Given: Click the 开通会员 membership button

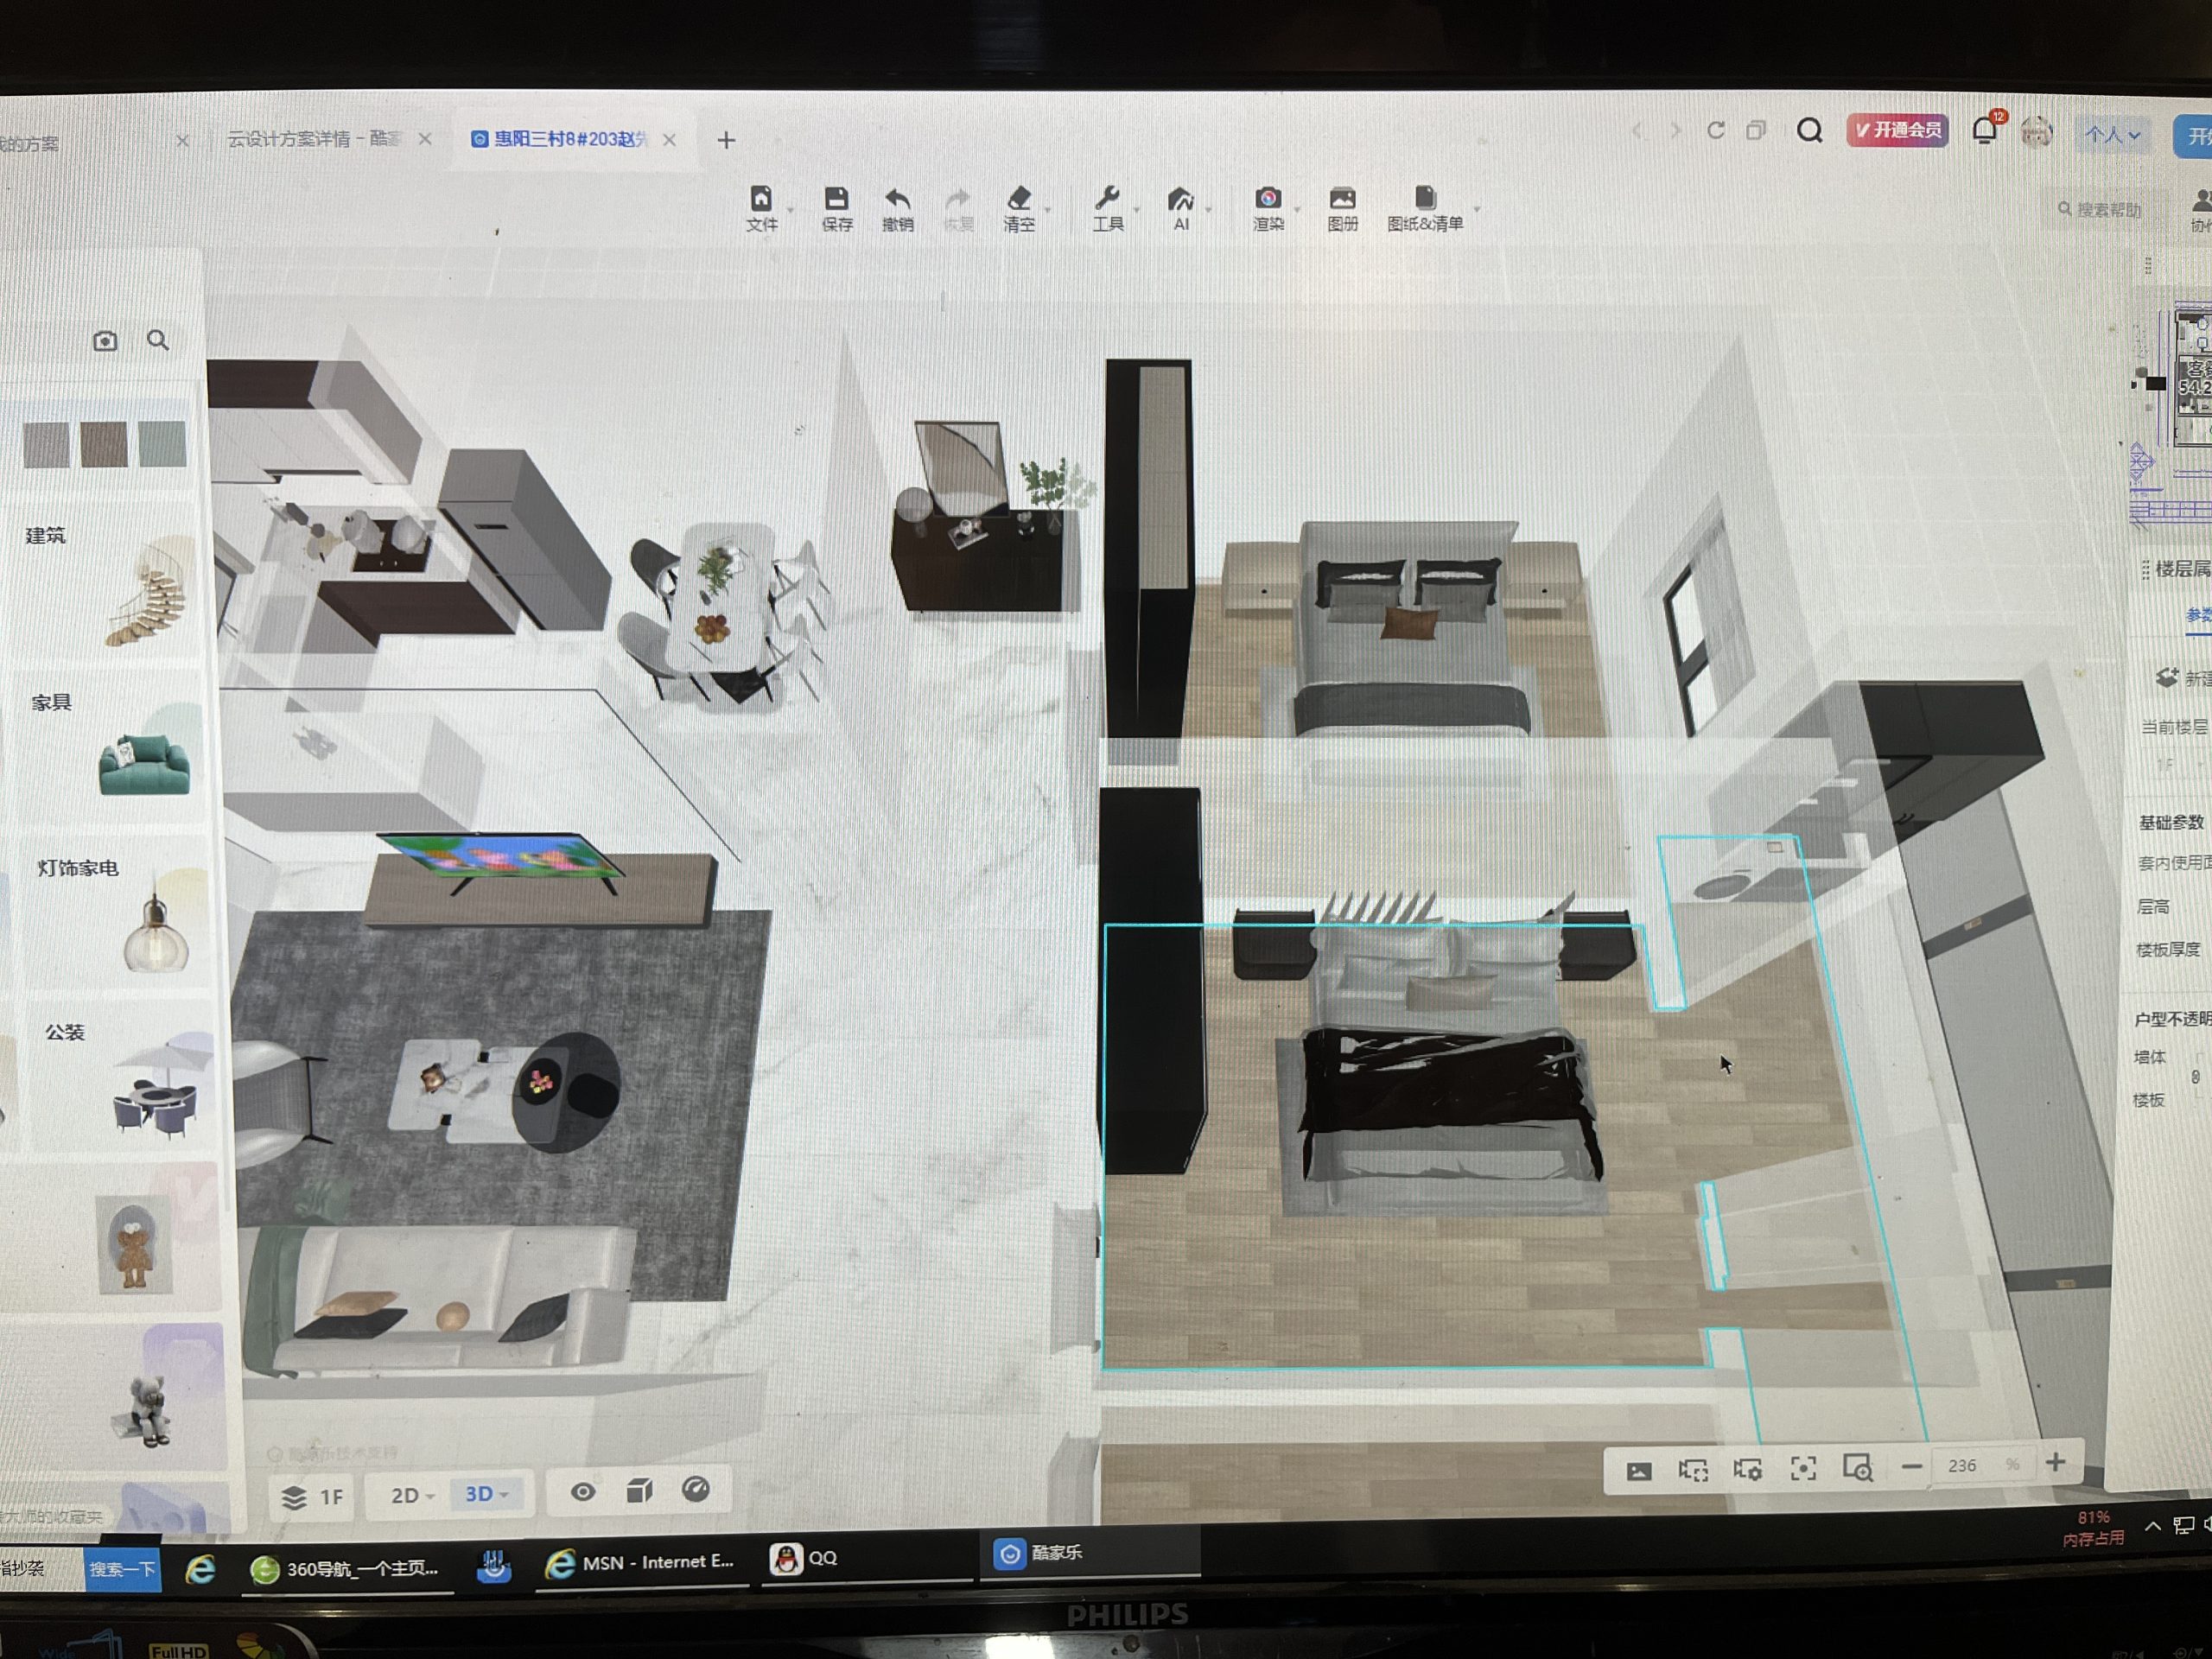Looking at the screenshot, I should (1896, 130).
